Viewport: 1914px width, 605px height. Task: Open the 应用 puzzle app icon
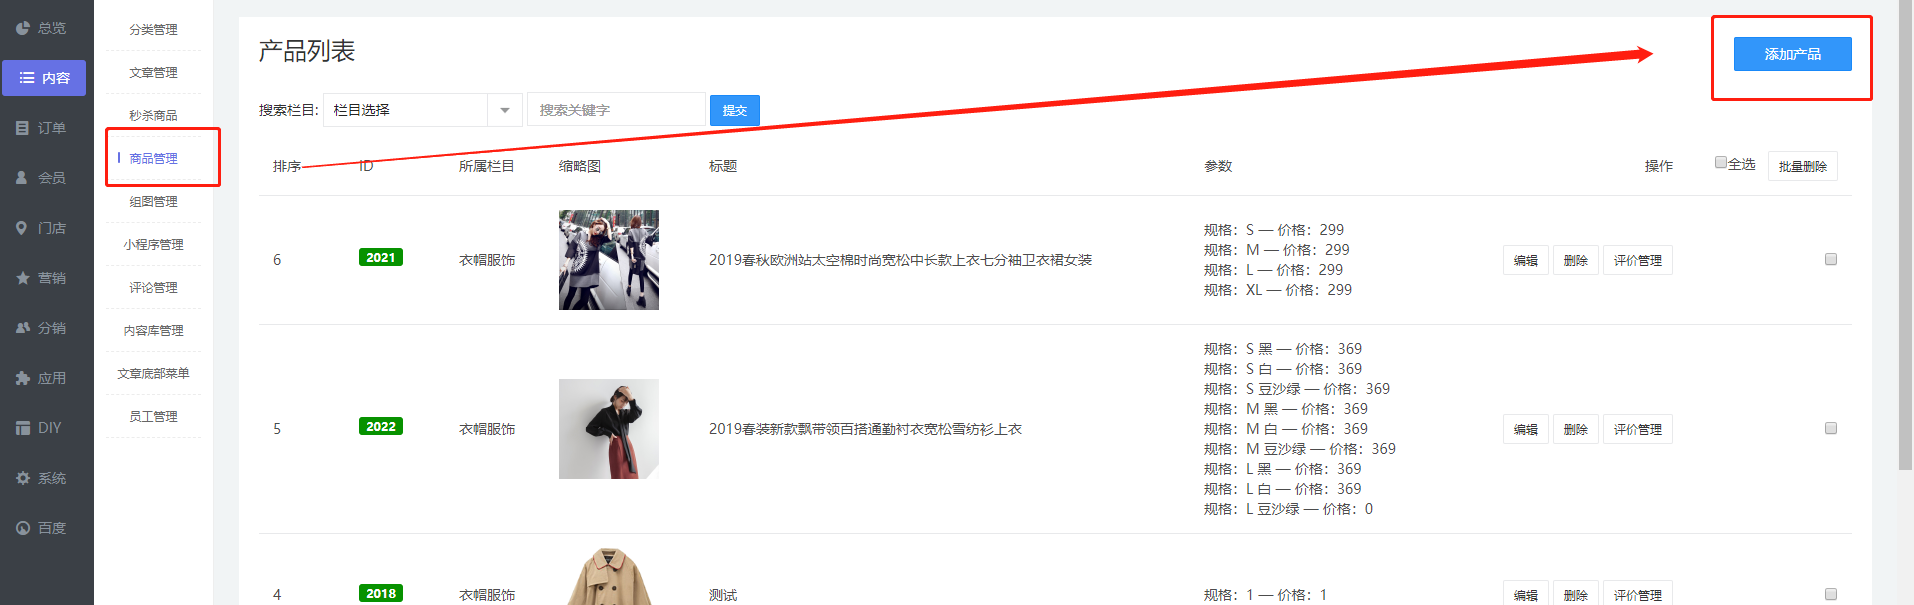23,378
